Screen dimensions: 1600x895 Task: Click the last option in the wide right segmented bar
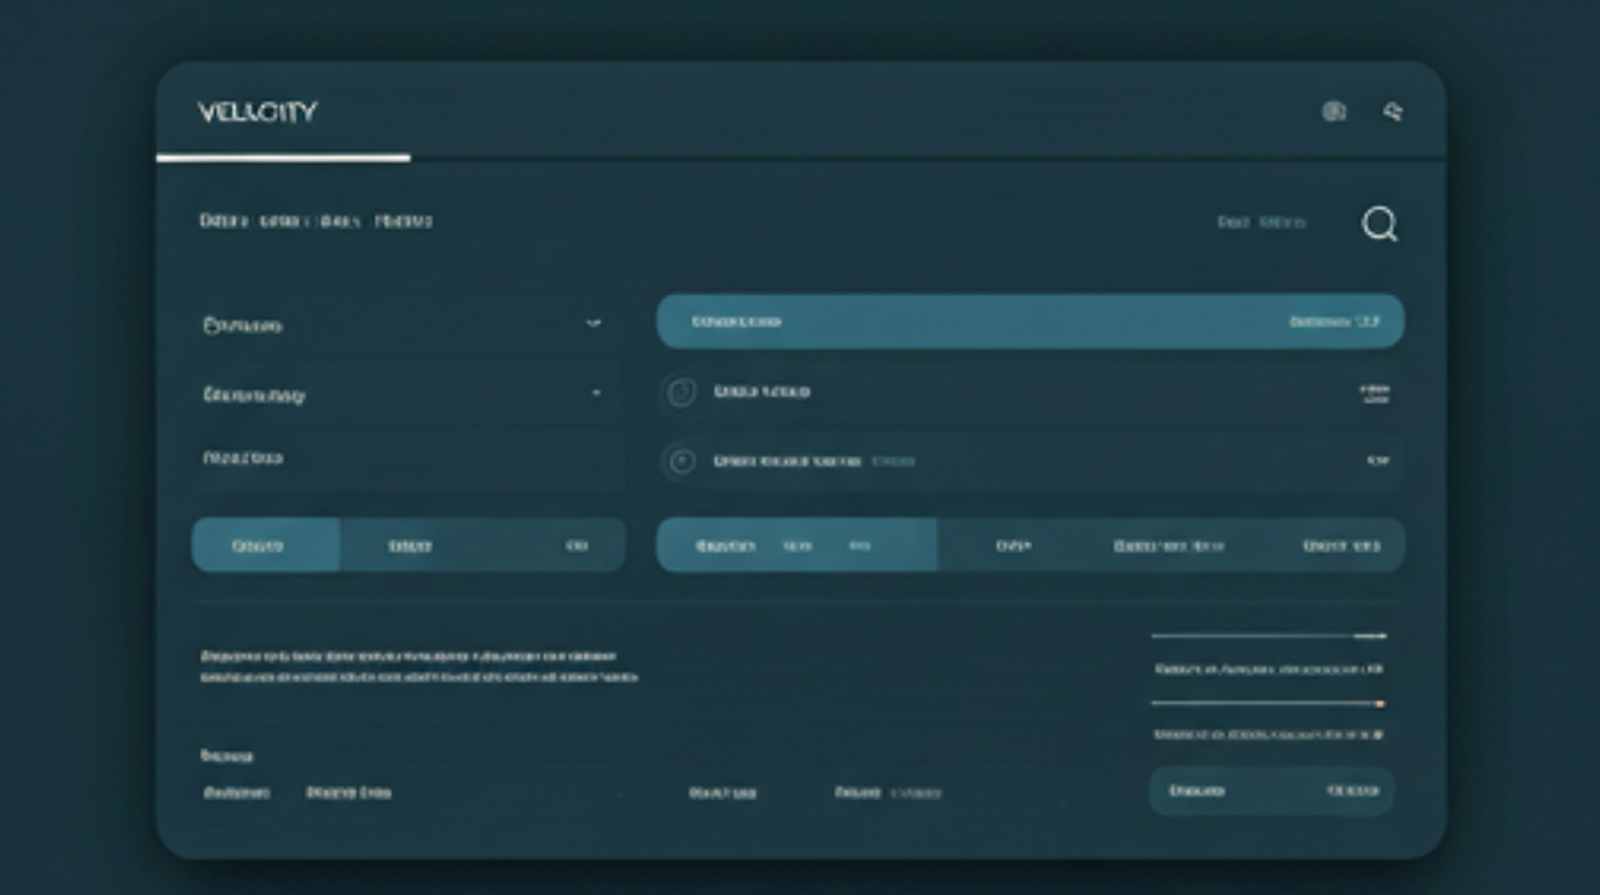pyautogui.click(x=1341, y=545)
